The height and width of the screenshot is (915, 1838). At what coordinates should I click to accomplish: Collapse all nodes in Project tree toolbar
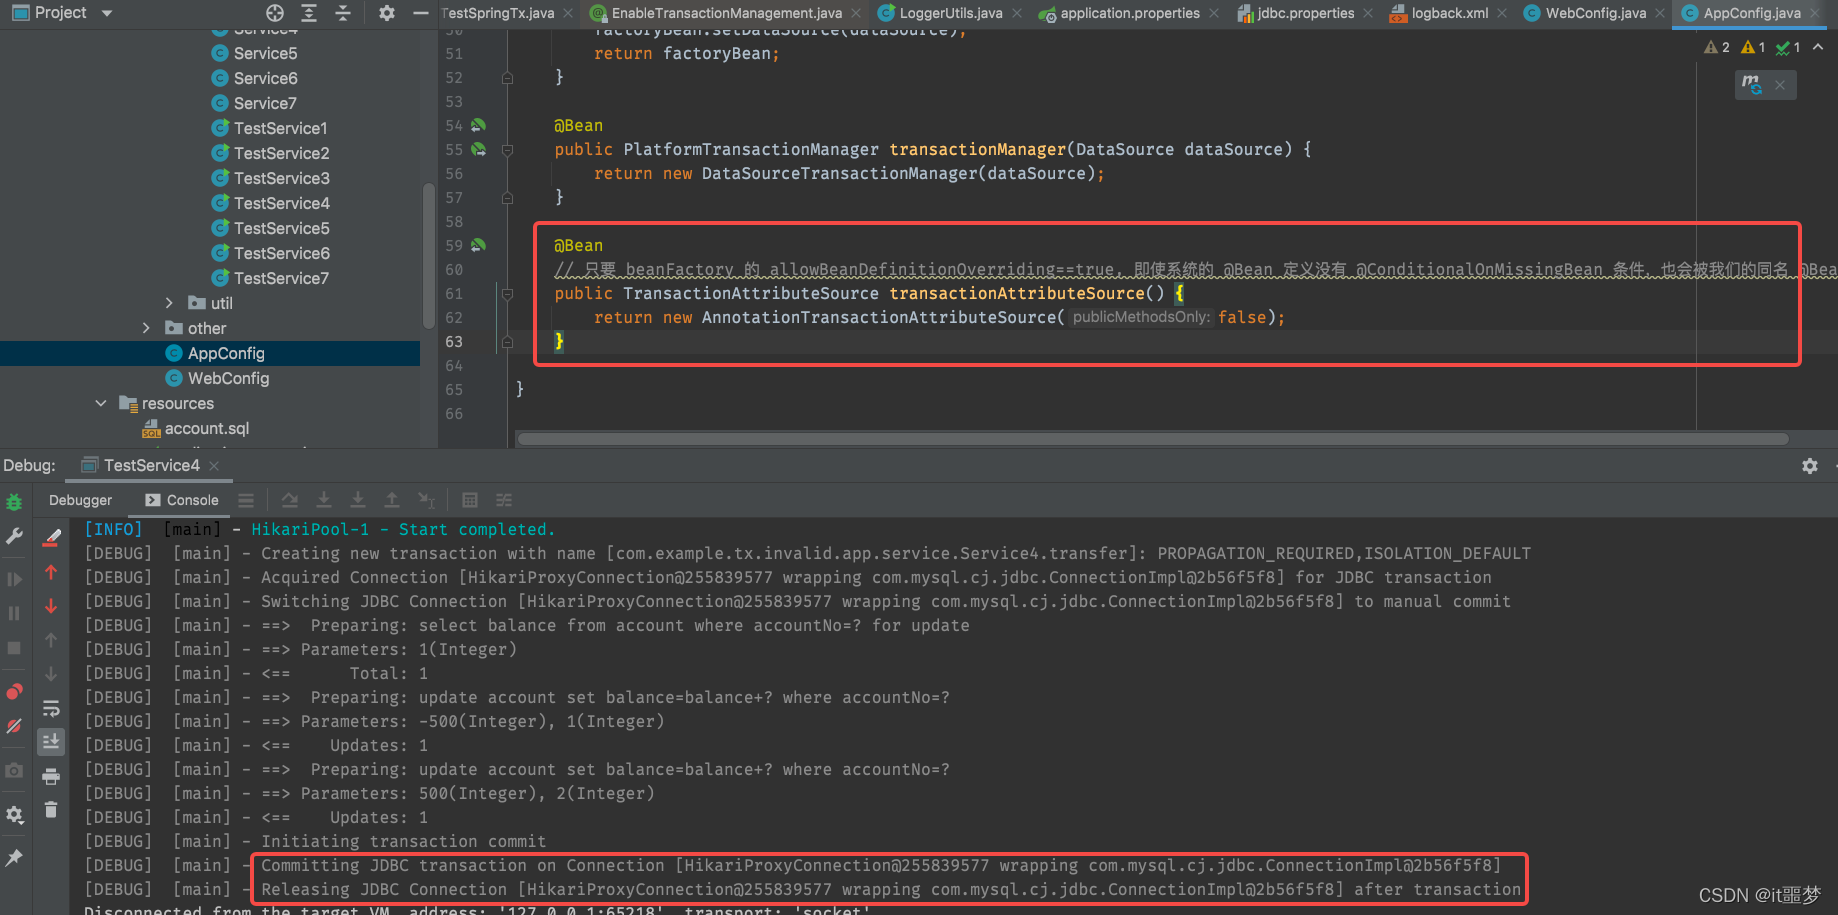pos(343,13)
